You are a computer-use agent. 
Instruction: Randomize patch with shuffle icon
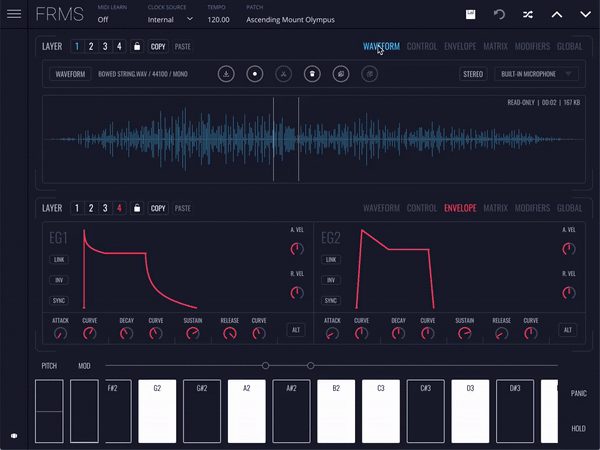pyautogui.click(x=528, y=14)
